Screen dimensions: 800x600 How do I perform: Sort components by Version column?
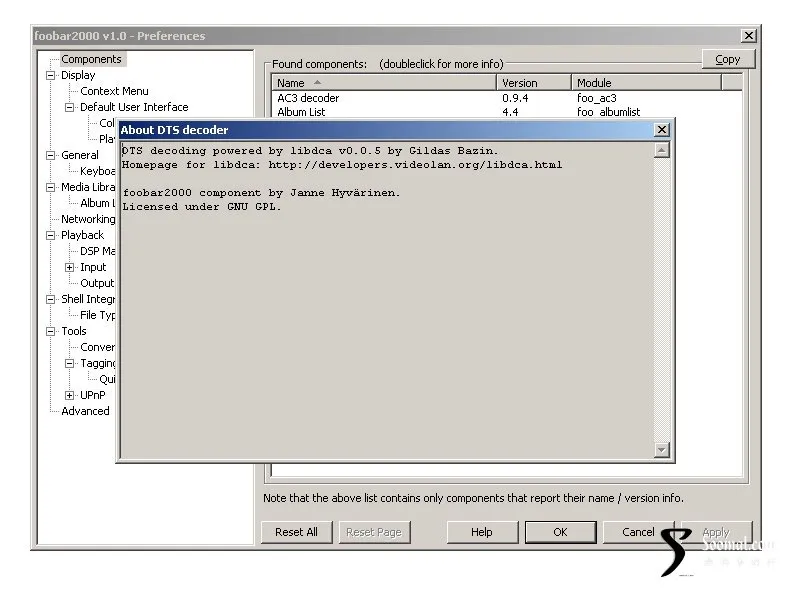click(534, 83)
